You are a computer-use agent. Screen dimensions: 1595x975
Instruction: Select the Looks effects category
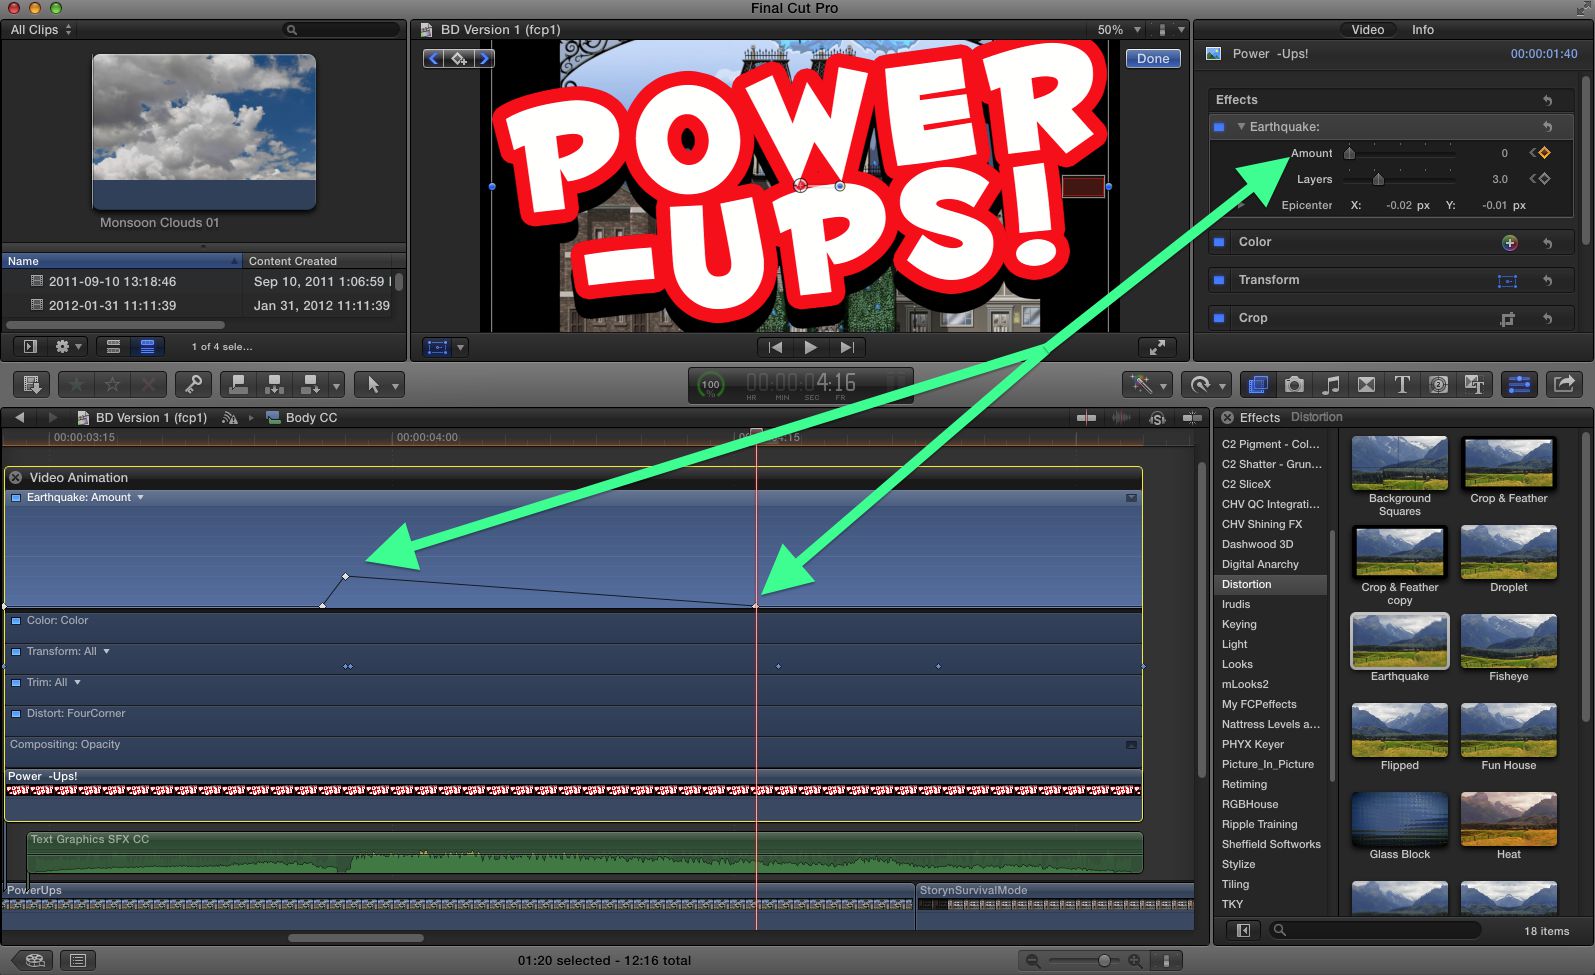(1237, 664)
